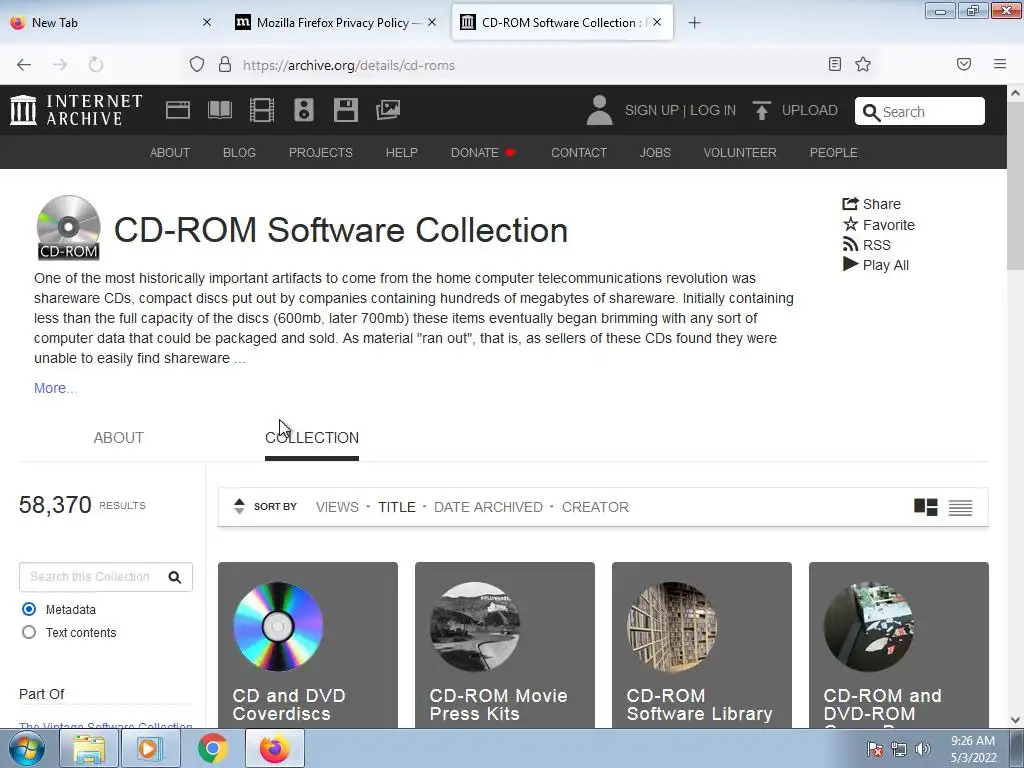Click Firefox shield tracking protection icon
Image resolution: width=1024 pixels, height=768 pixels.
(x=197, y=65)
